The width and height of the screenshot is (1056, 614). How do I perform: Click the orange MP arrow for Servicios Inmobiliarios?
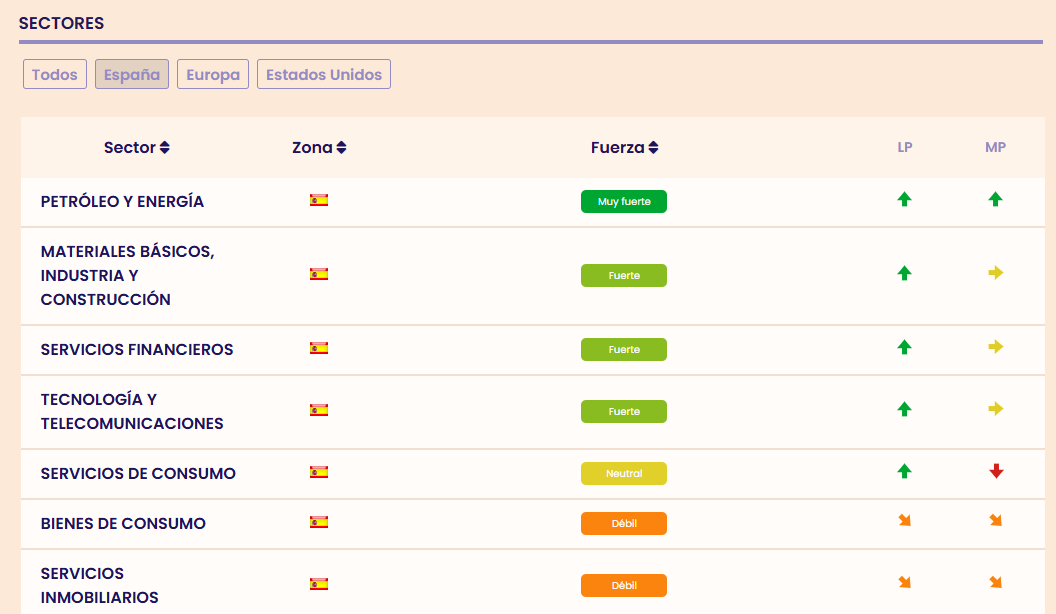tap(995, 583)
